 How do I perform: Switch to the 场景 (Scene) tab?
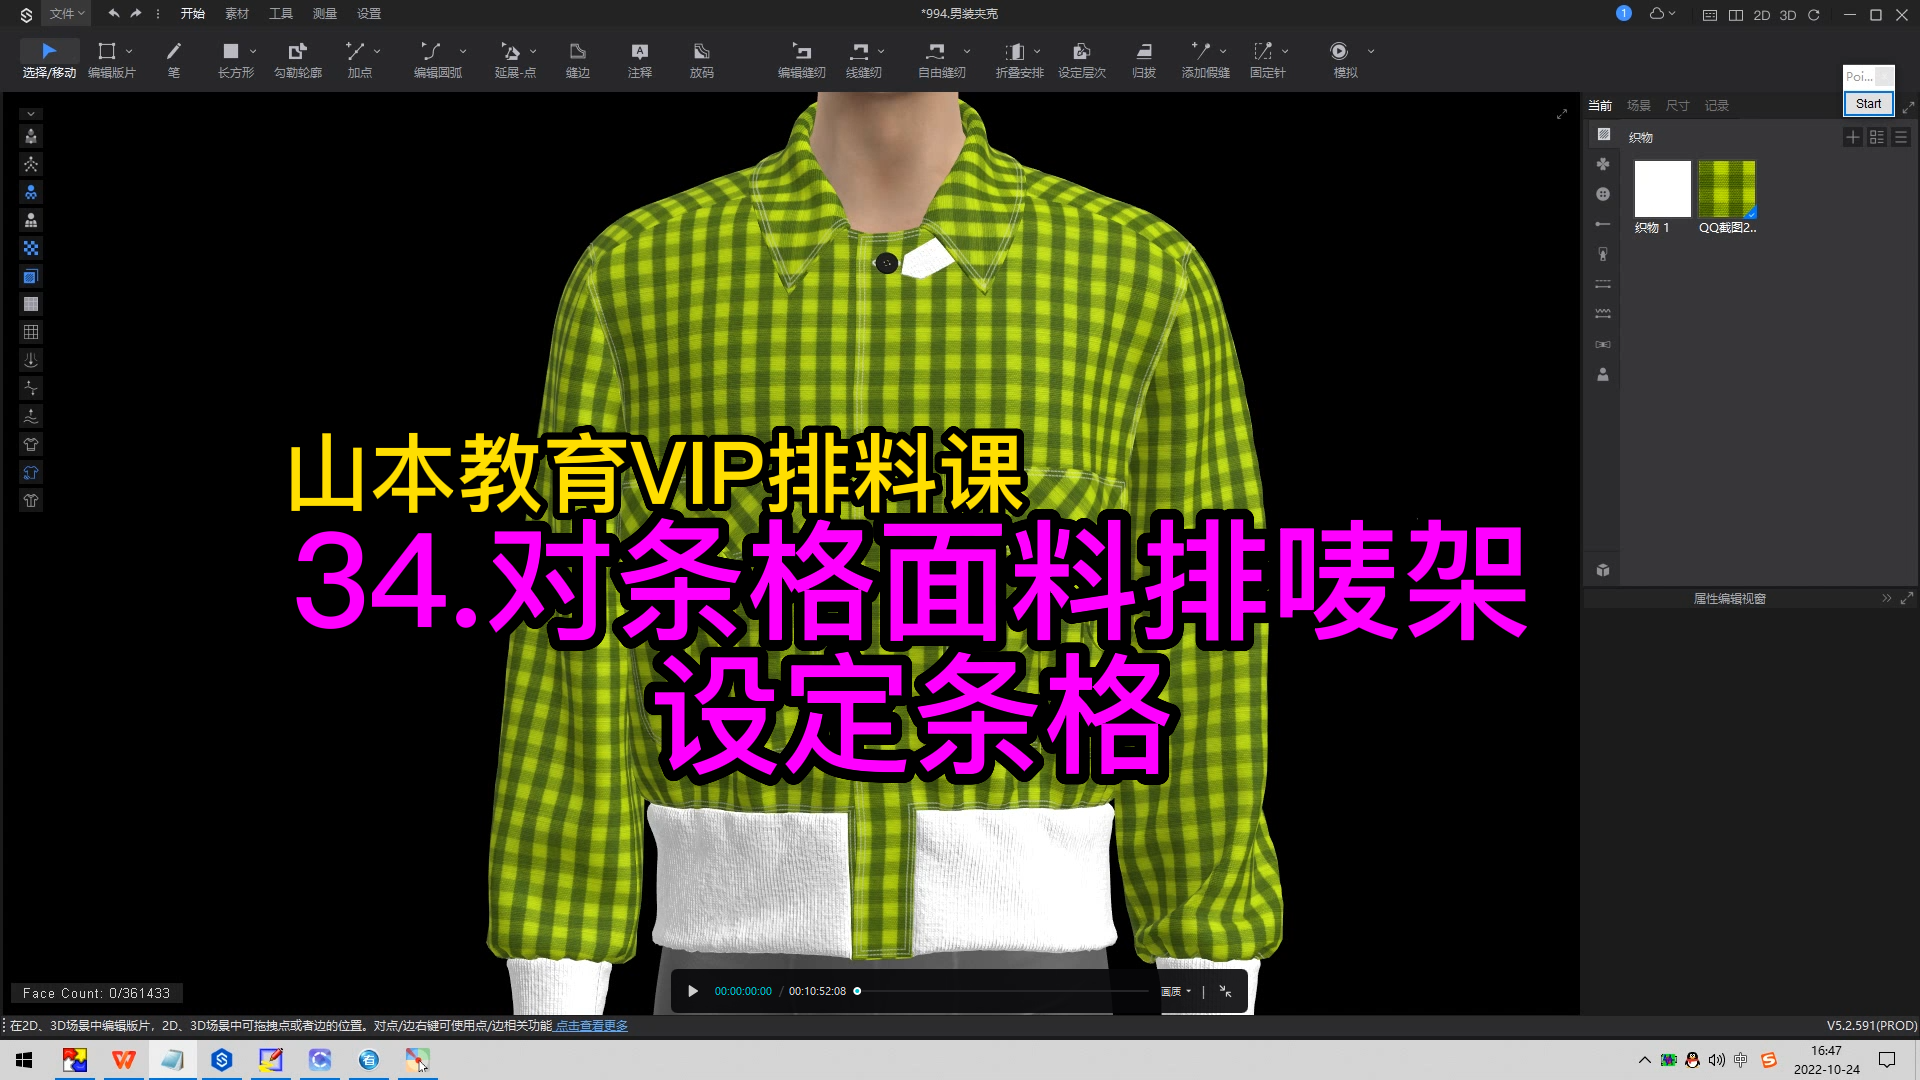[1638, 105]
